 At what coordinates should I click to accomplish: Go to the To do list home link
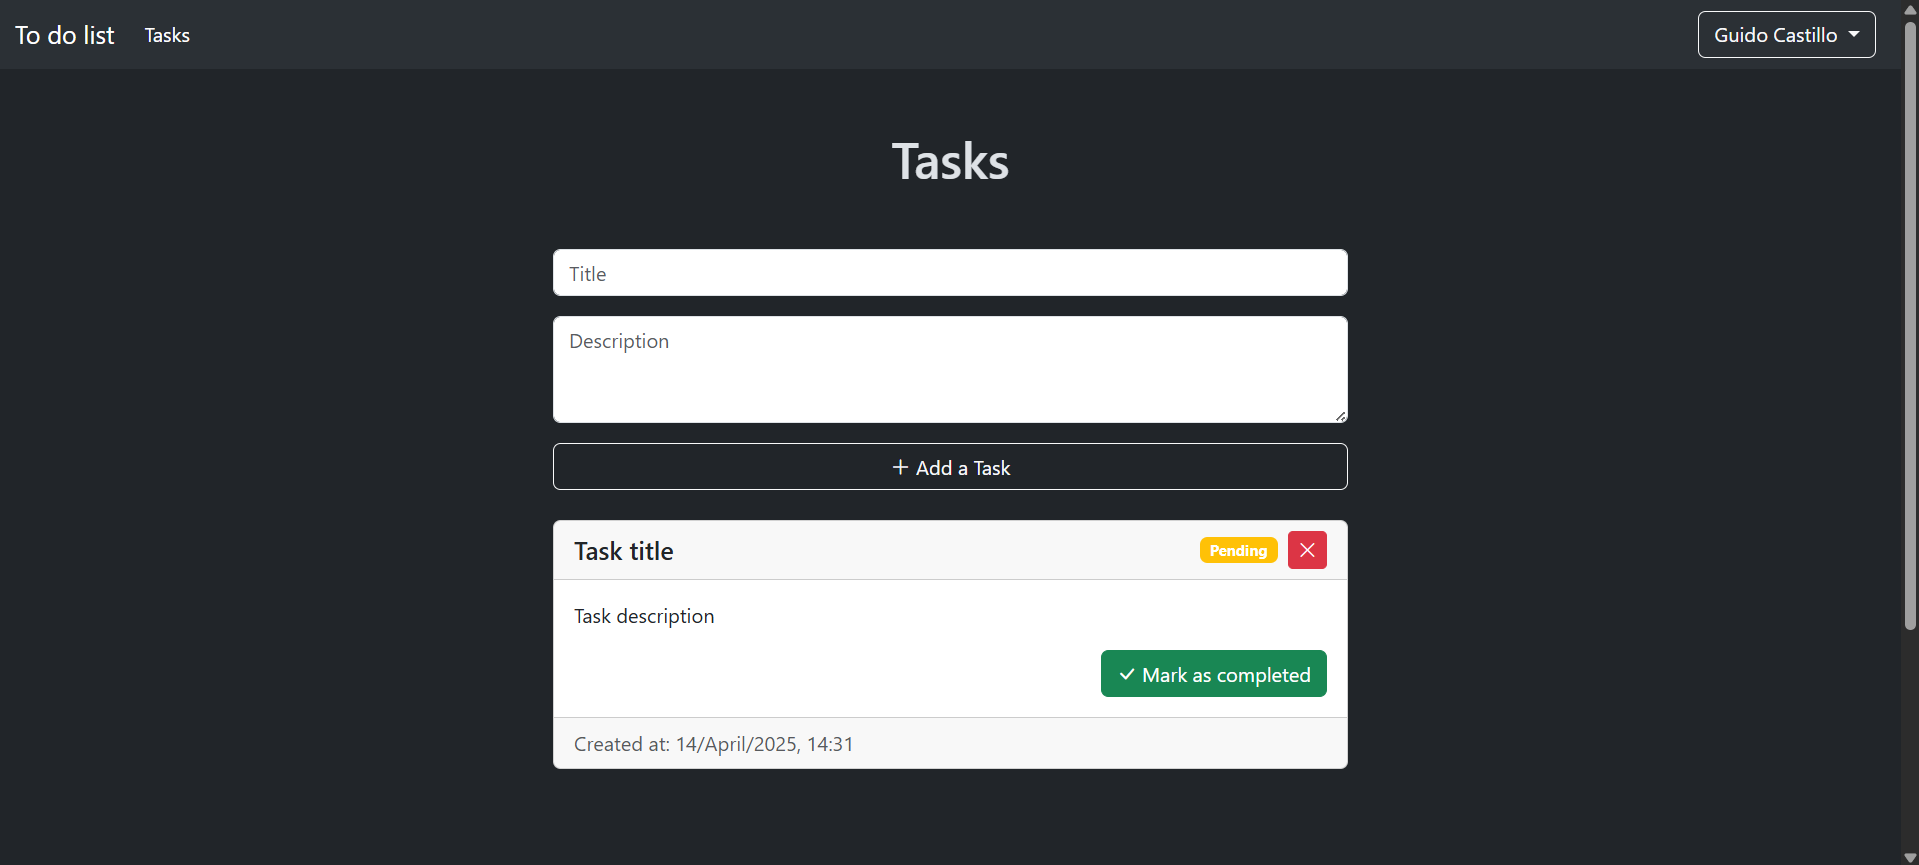(65, 35)
